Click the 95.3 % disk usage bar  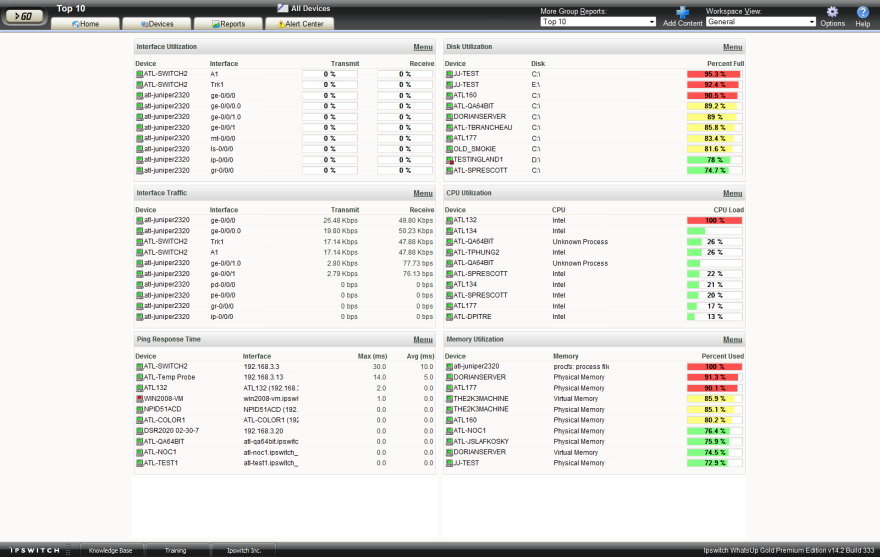[x=714, y=74]
